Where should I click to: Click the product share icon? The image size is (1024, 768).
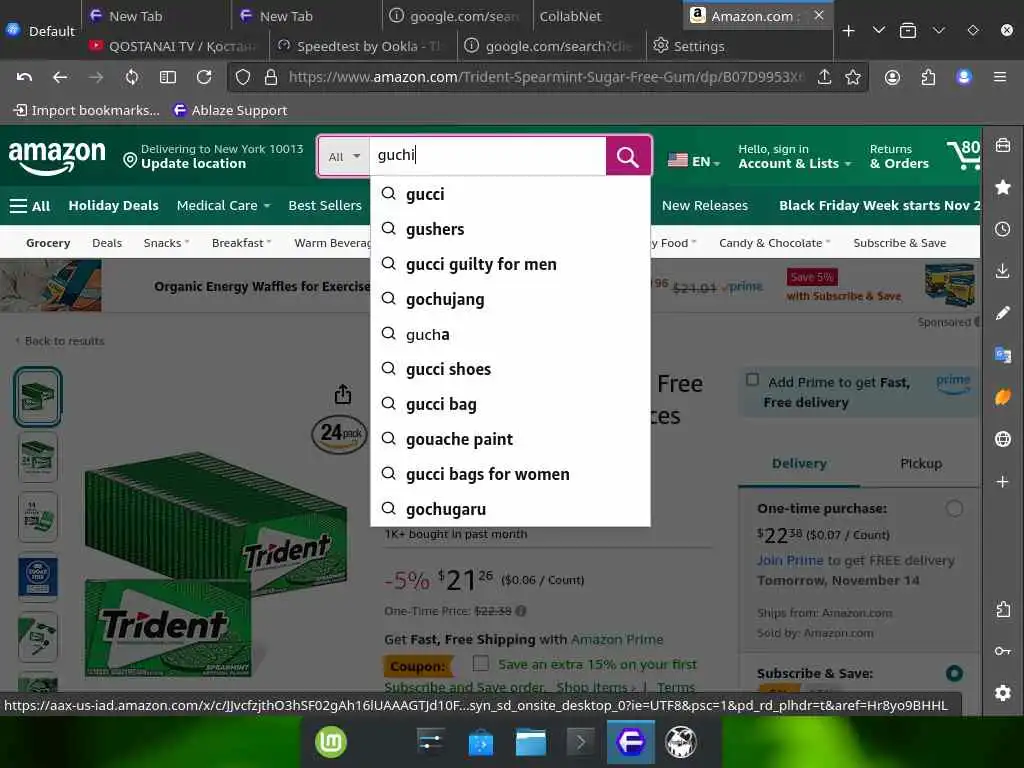coord(343,394)
